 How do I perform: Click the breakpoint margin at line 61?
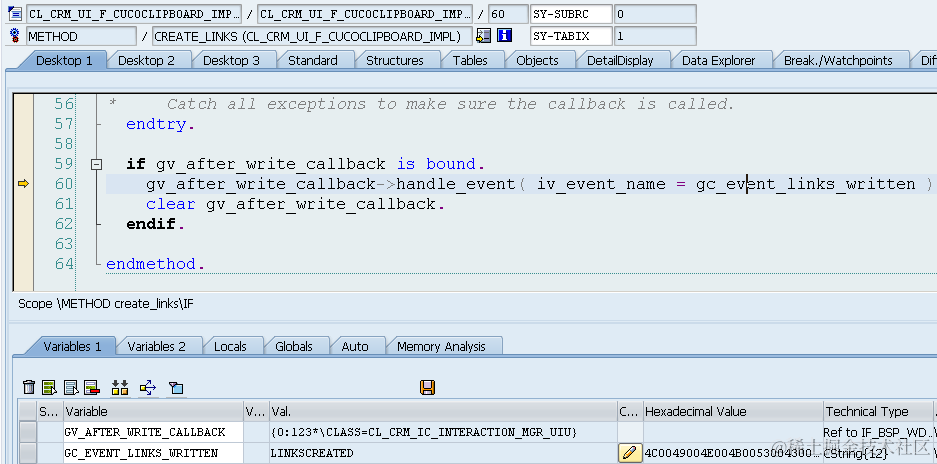coord(23,204)
